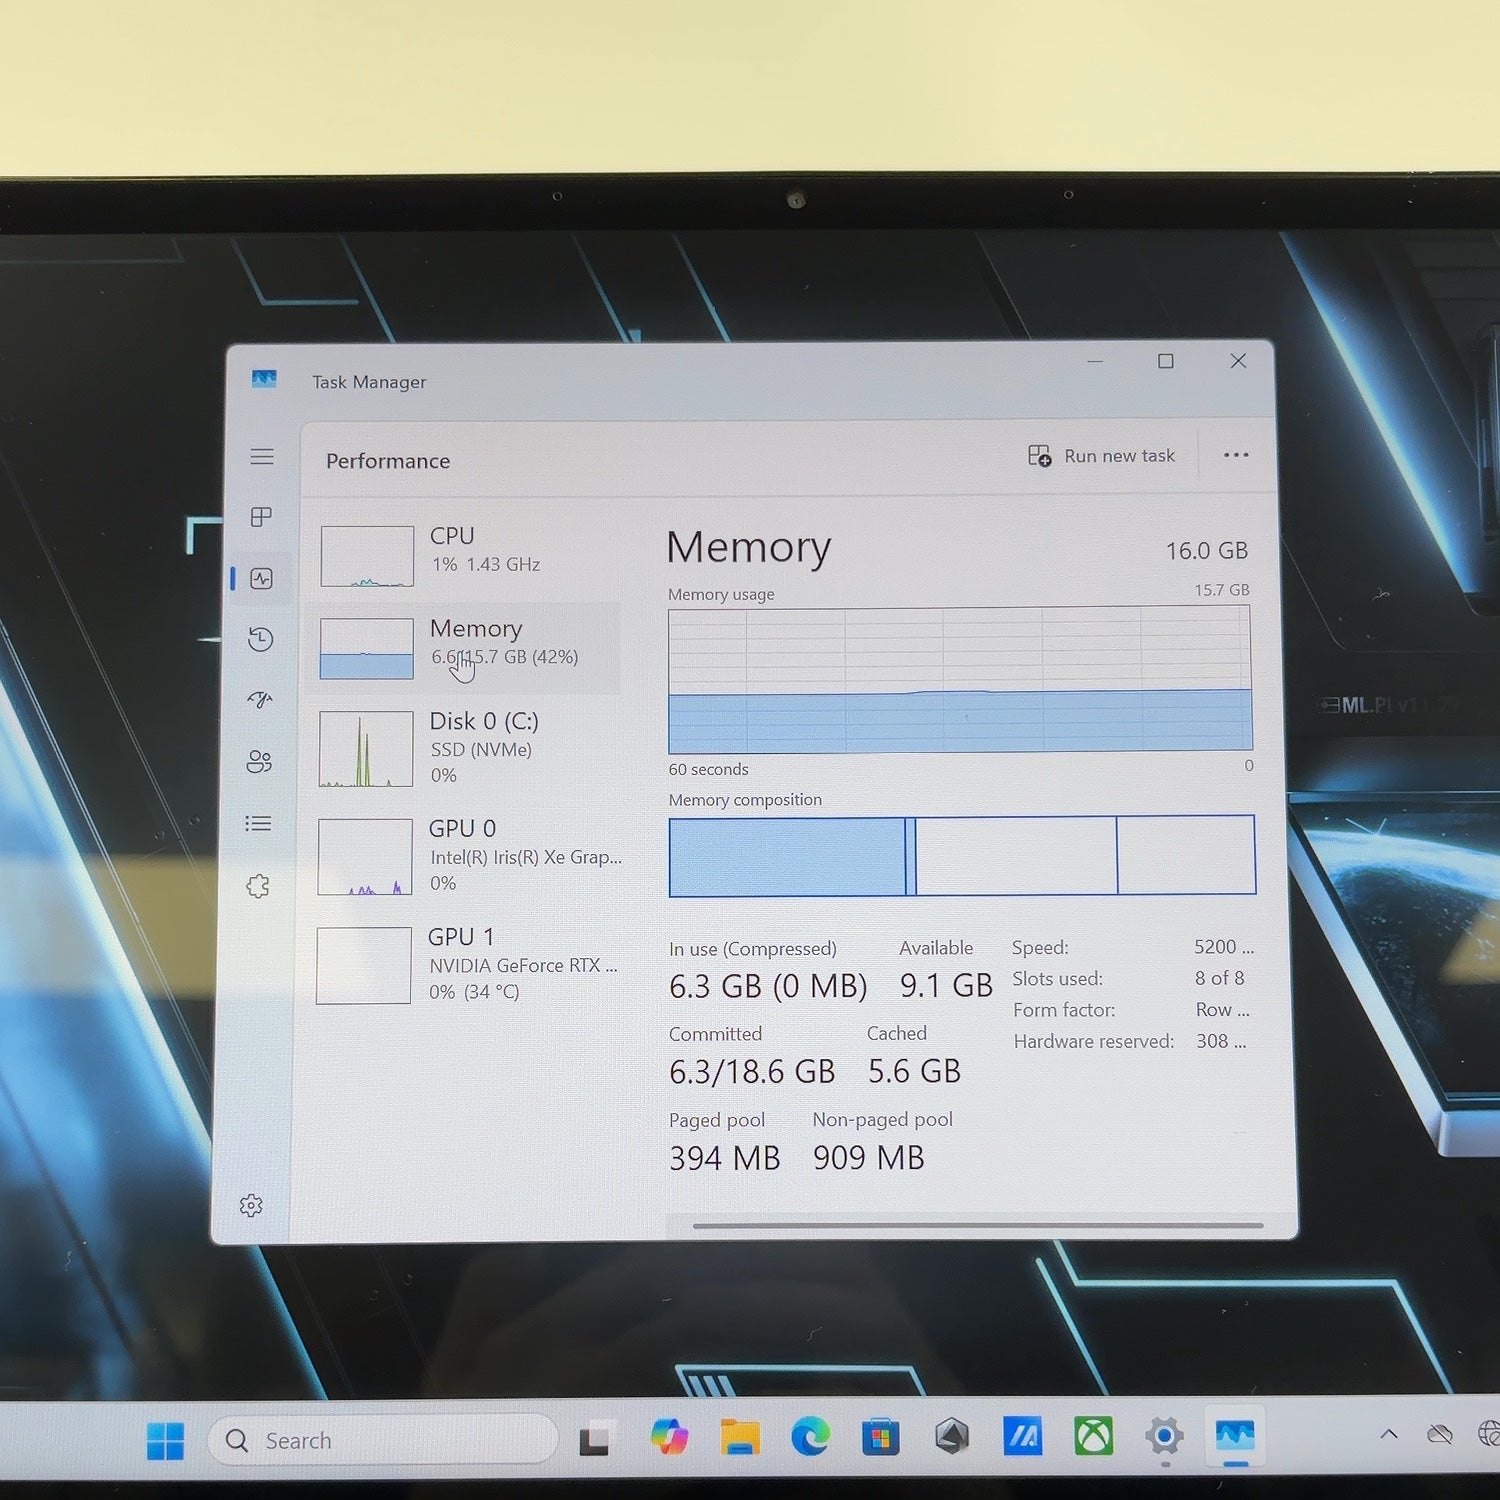The image size is (1500, 1500).
Task: Show hidden icons tray chevron
Action: 1389,1434
